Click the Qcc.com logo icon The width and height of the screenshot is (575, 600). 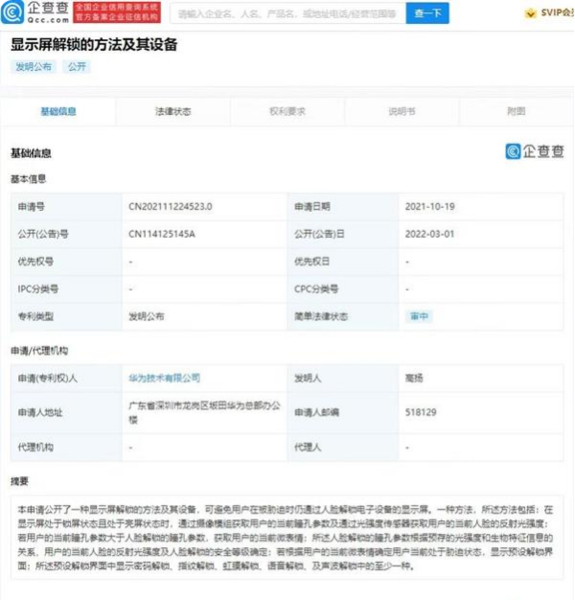[x=13, y=12]
